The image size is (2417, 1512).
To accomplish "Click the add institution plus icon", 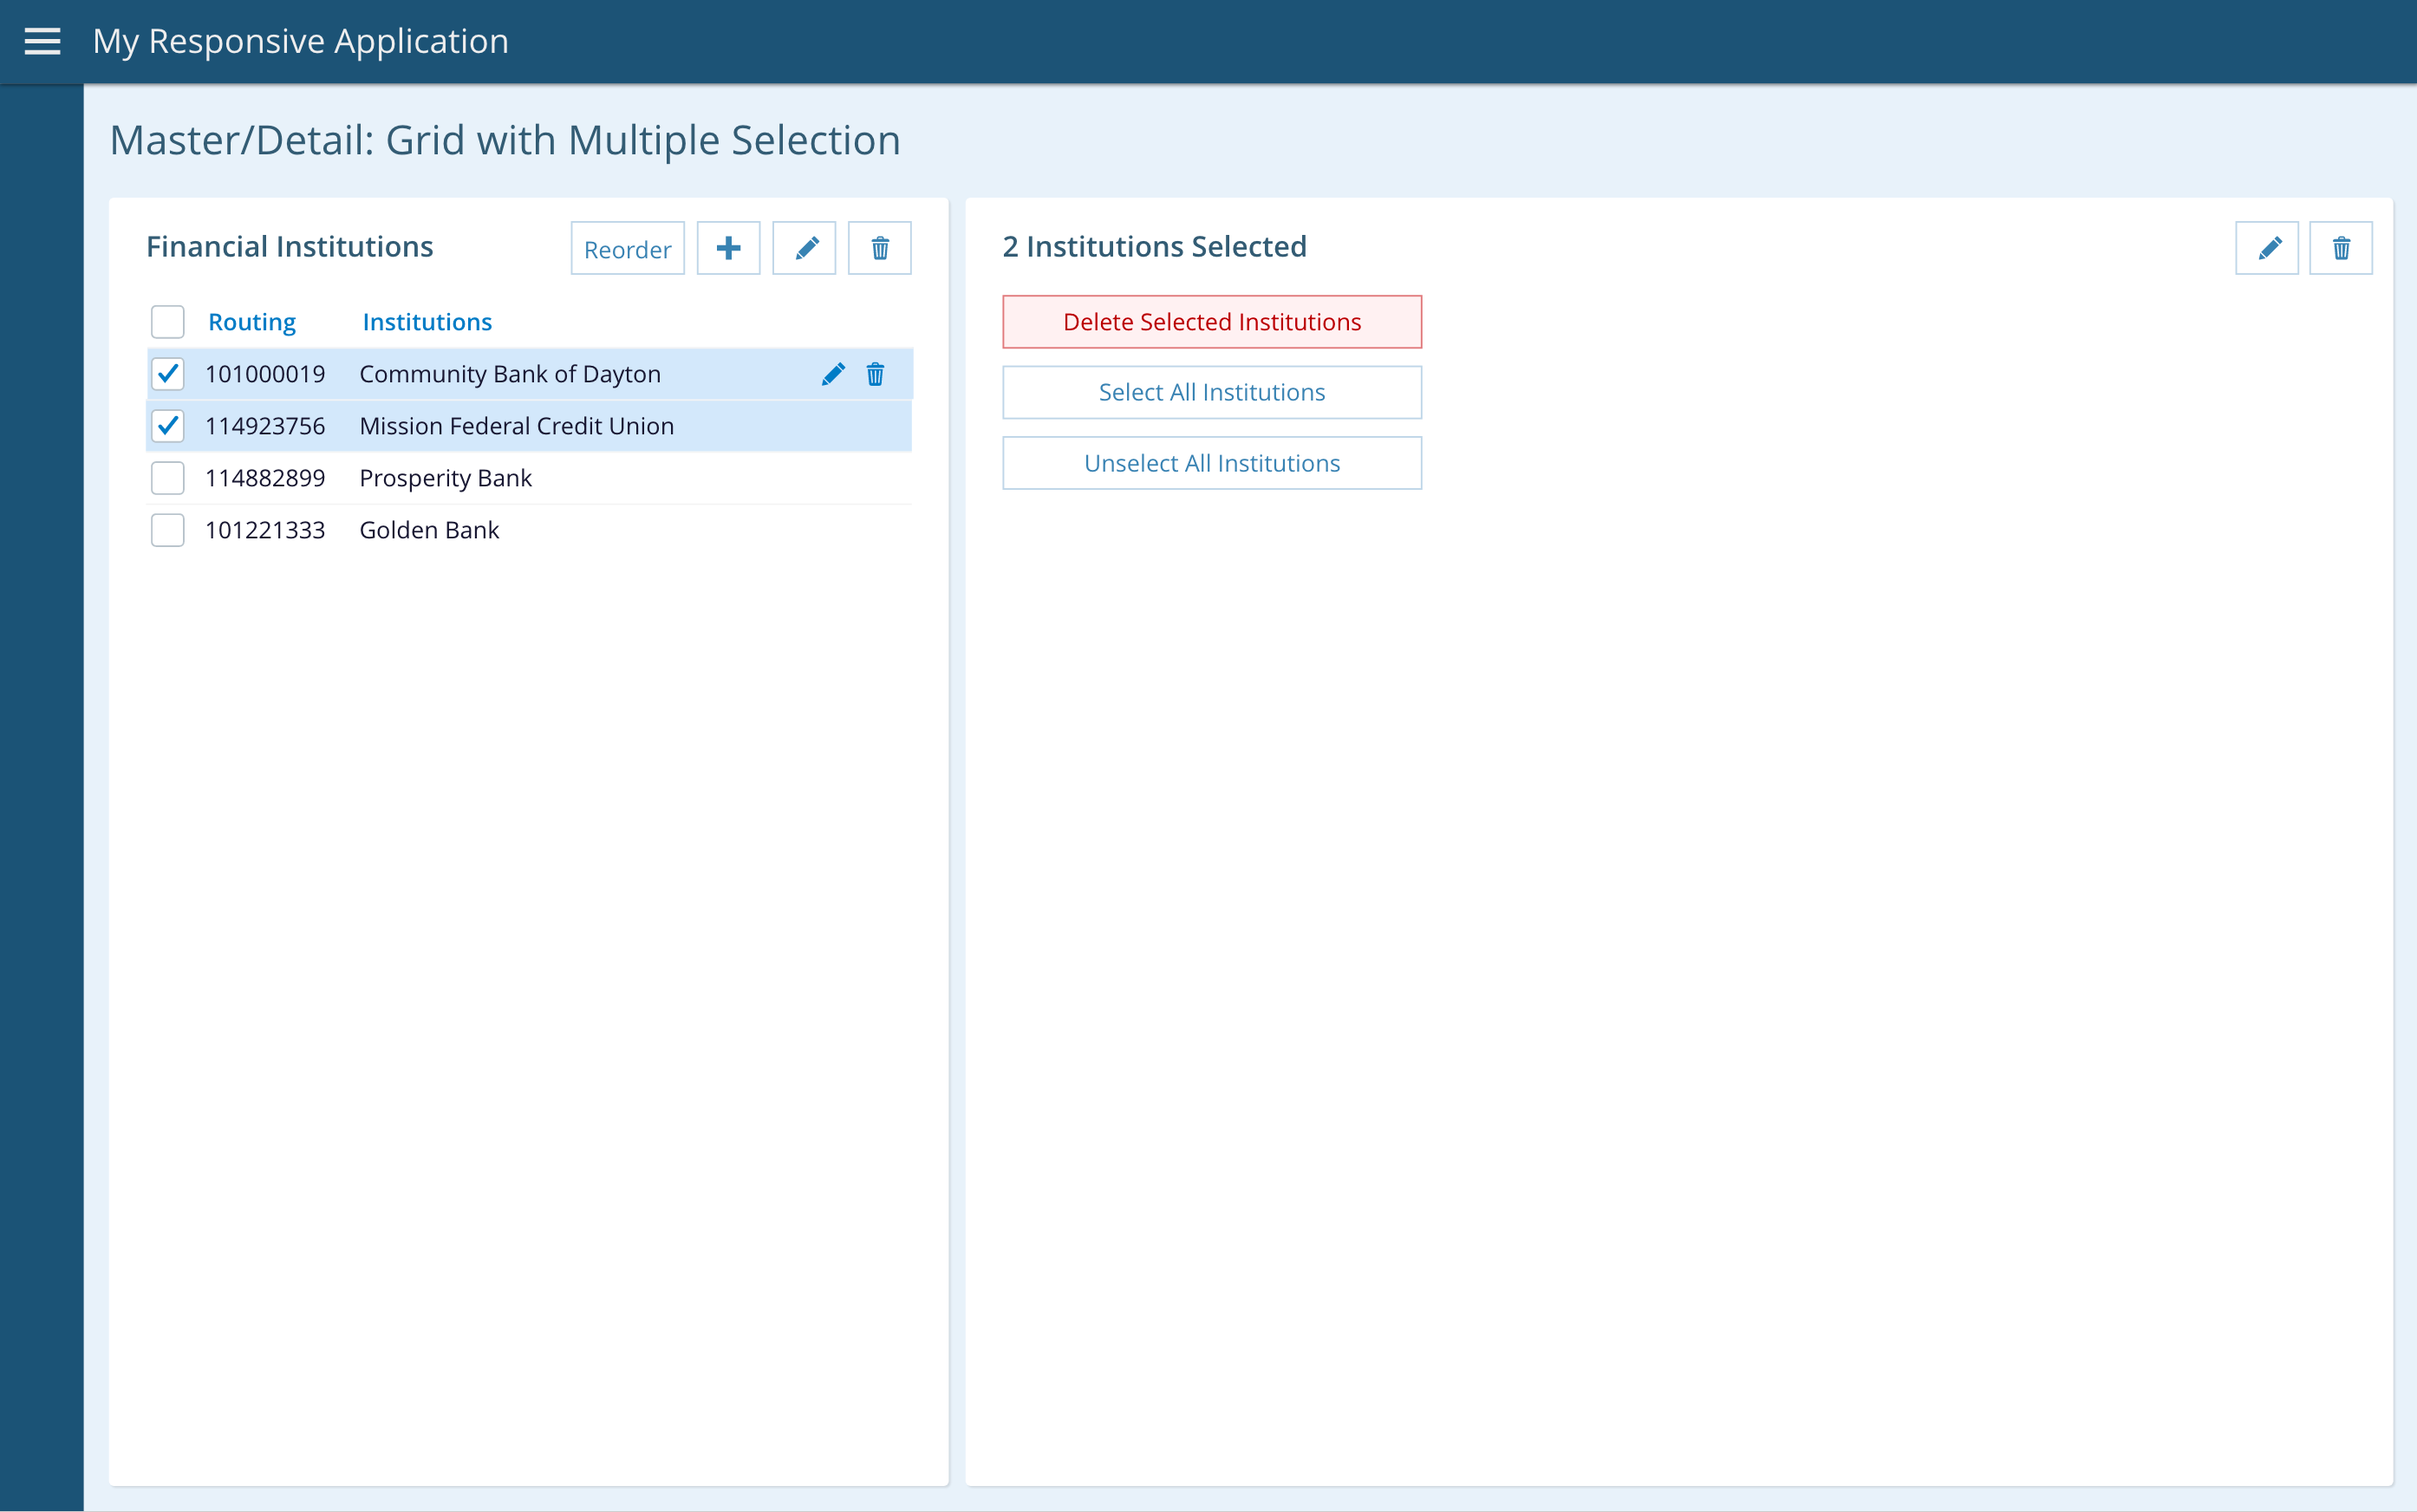I will pos(728,248).
